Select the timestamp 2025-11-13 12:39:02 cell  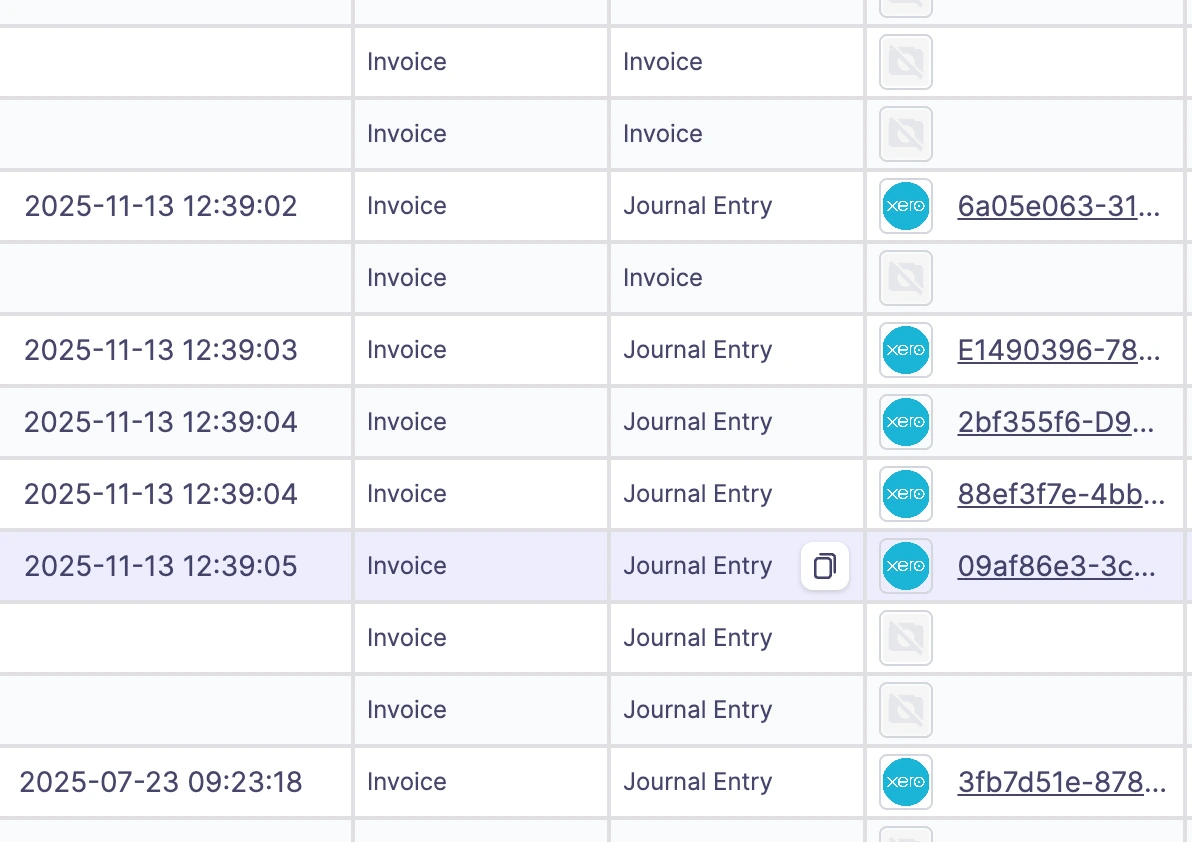coord(160,206)
